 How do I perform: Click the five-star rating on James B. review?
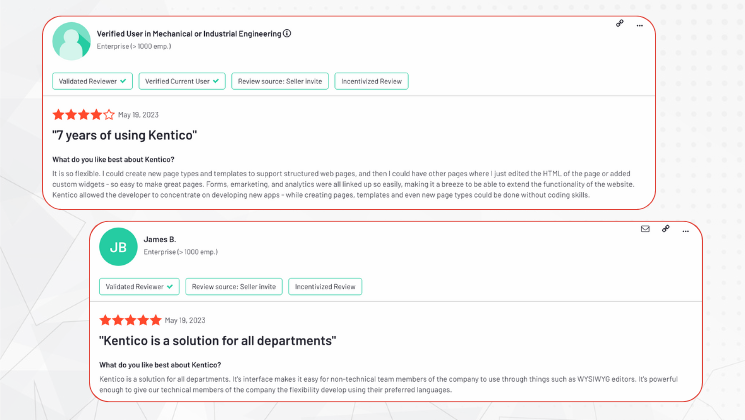coord(130,320)
